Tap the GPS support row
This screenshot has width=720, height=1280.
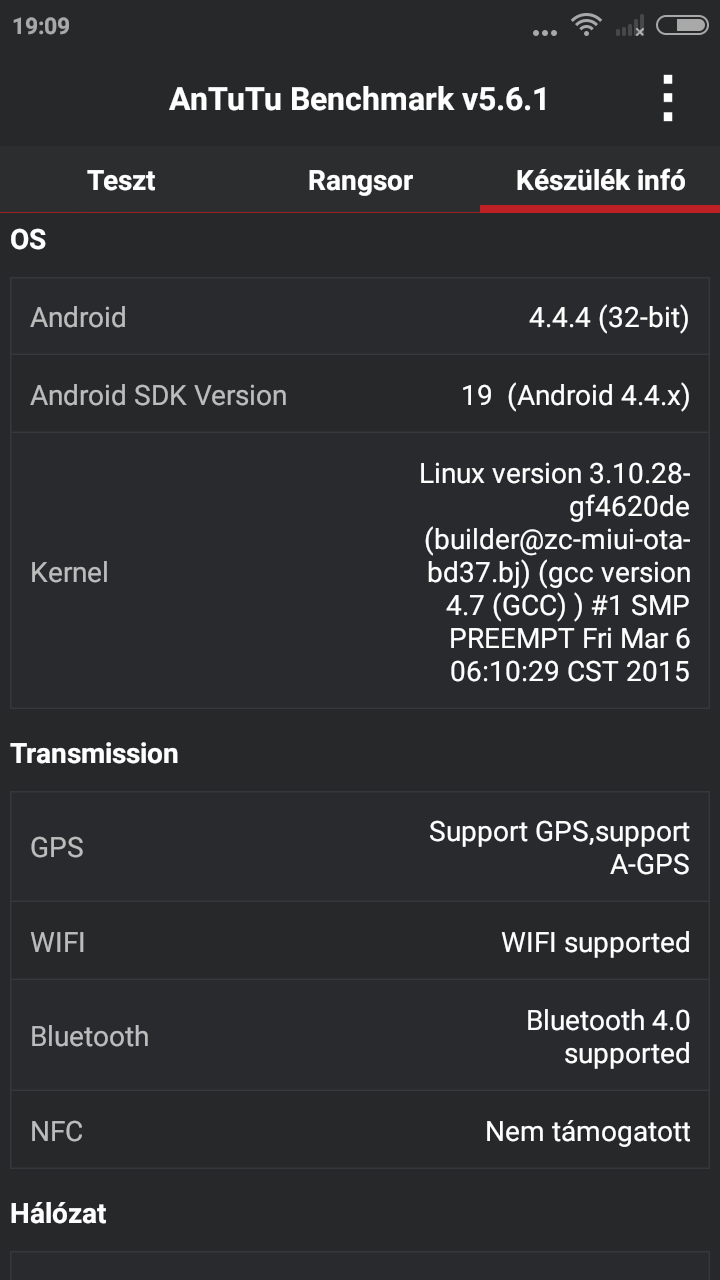pos(360,847)
